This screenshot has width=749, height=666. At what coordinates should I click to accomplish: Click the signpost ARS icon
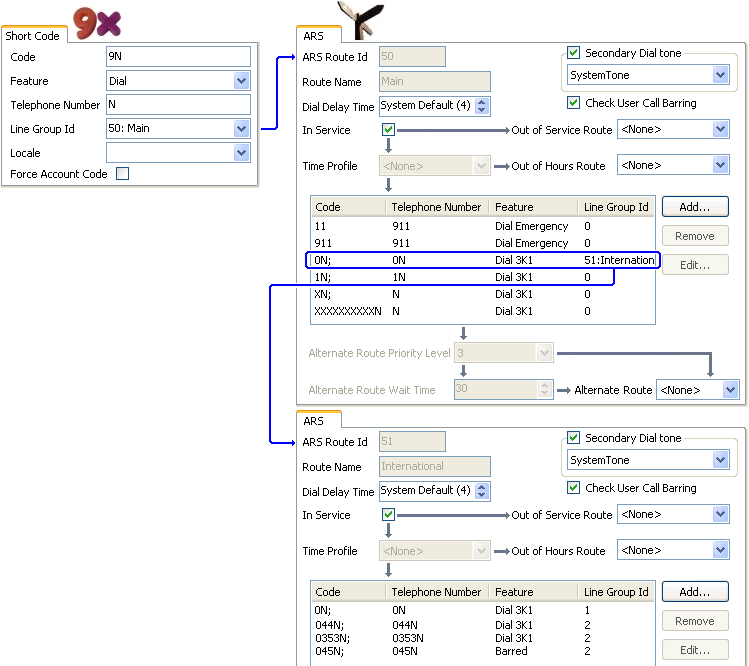(x=361, y=20)
